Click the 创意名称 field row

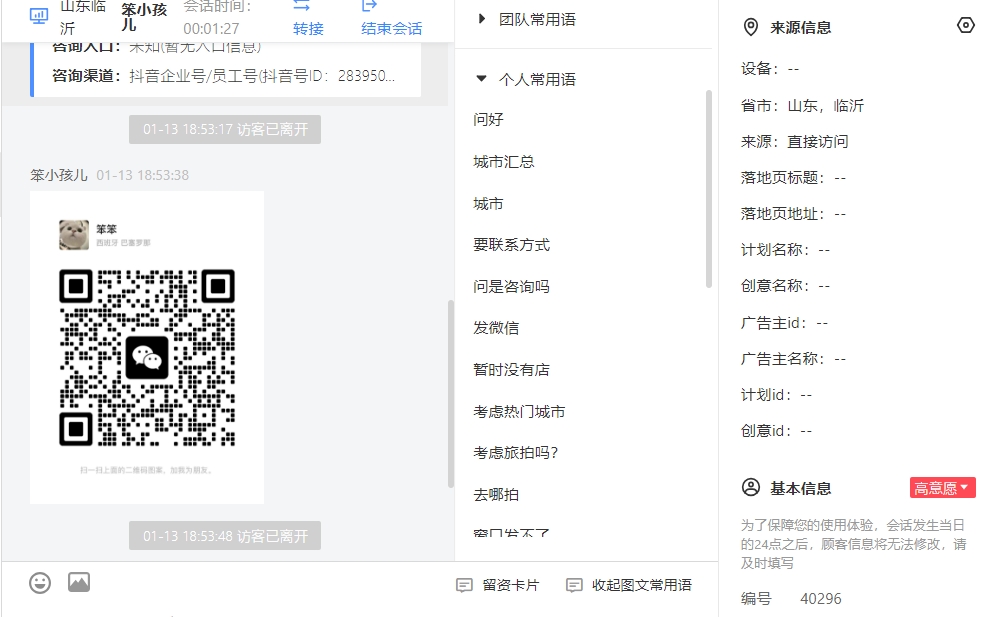786,286
